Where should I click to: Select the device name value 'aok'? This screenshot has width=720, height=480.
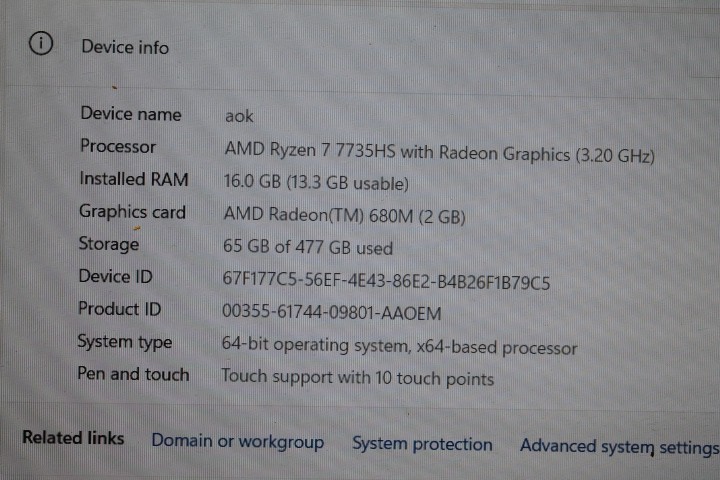pos(239,116)
